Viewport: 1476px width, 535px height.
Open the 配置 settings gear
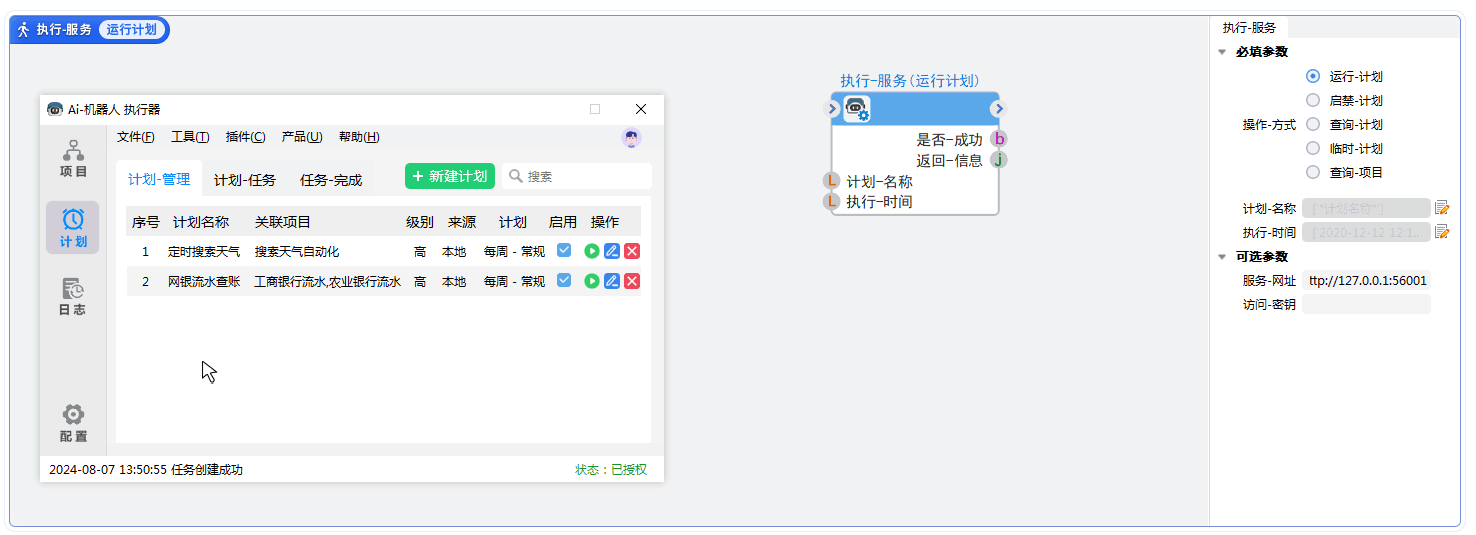(x=73, y=423)
